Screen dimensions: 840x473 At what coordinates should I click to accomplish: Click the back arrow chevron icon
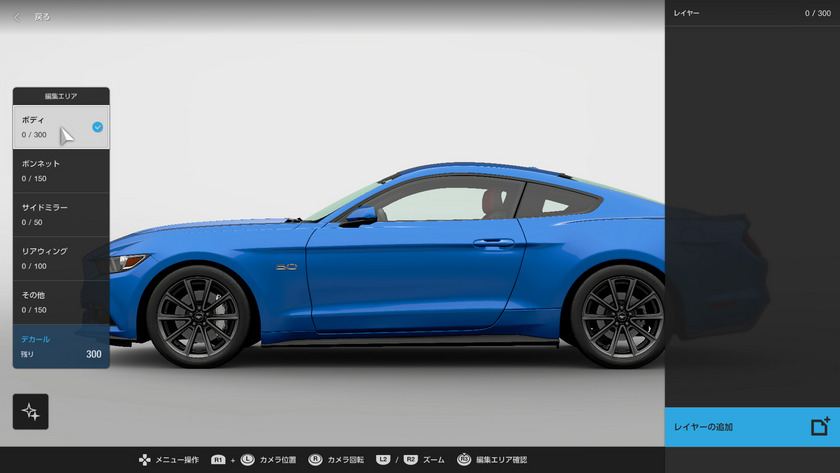[18, 16]
